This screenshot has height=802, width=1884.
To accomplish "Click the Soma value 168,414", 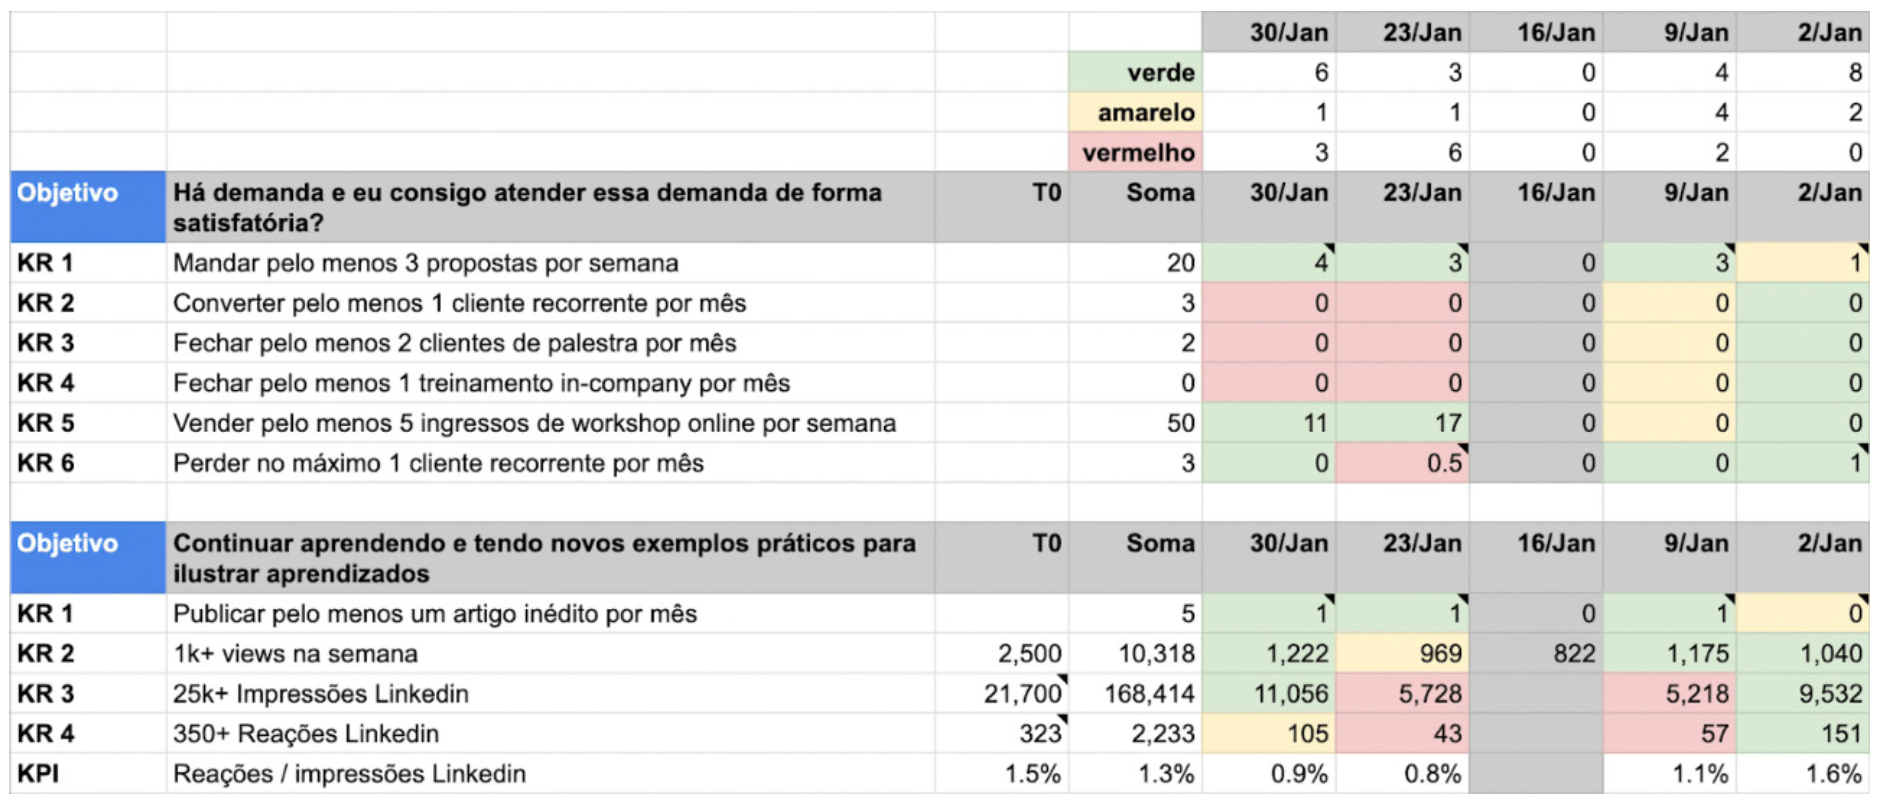I will (x=1135, y=693).
